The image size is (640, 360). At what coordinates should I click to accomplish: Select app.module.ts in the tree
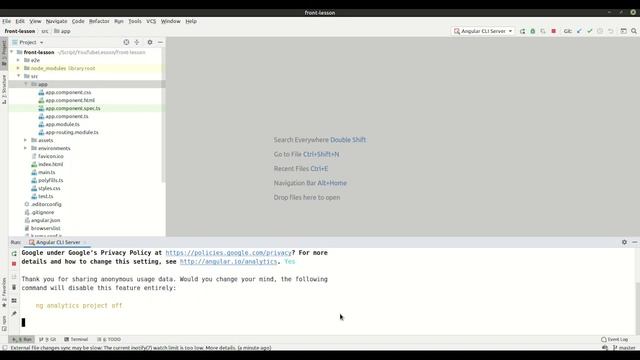62,124
